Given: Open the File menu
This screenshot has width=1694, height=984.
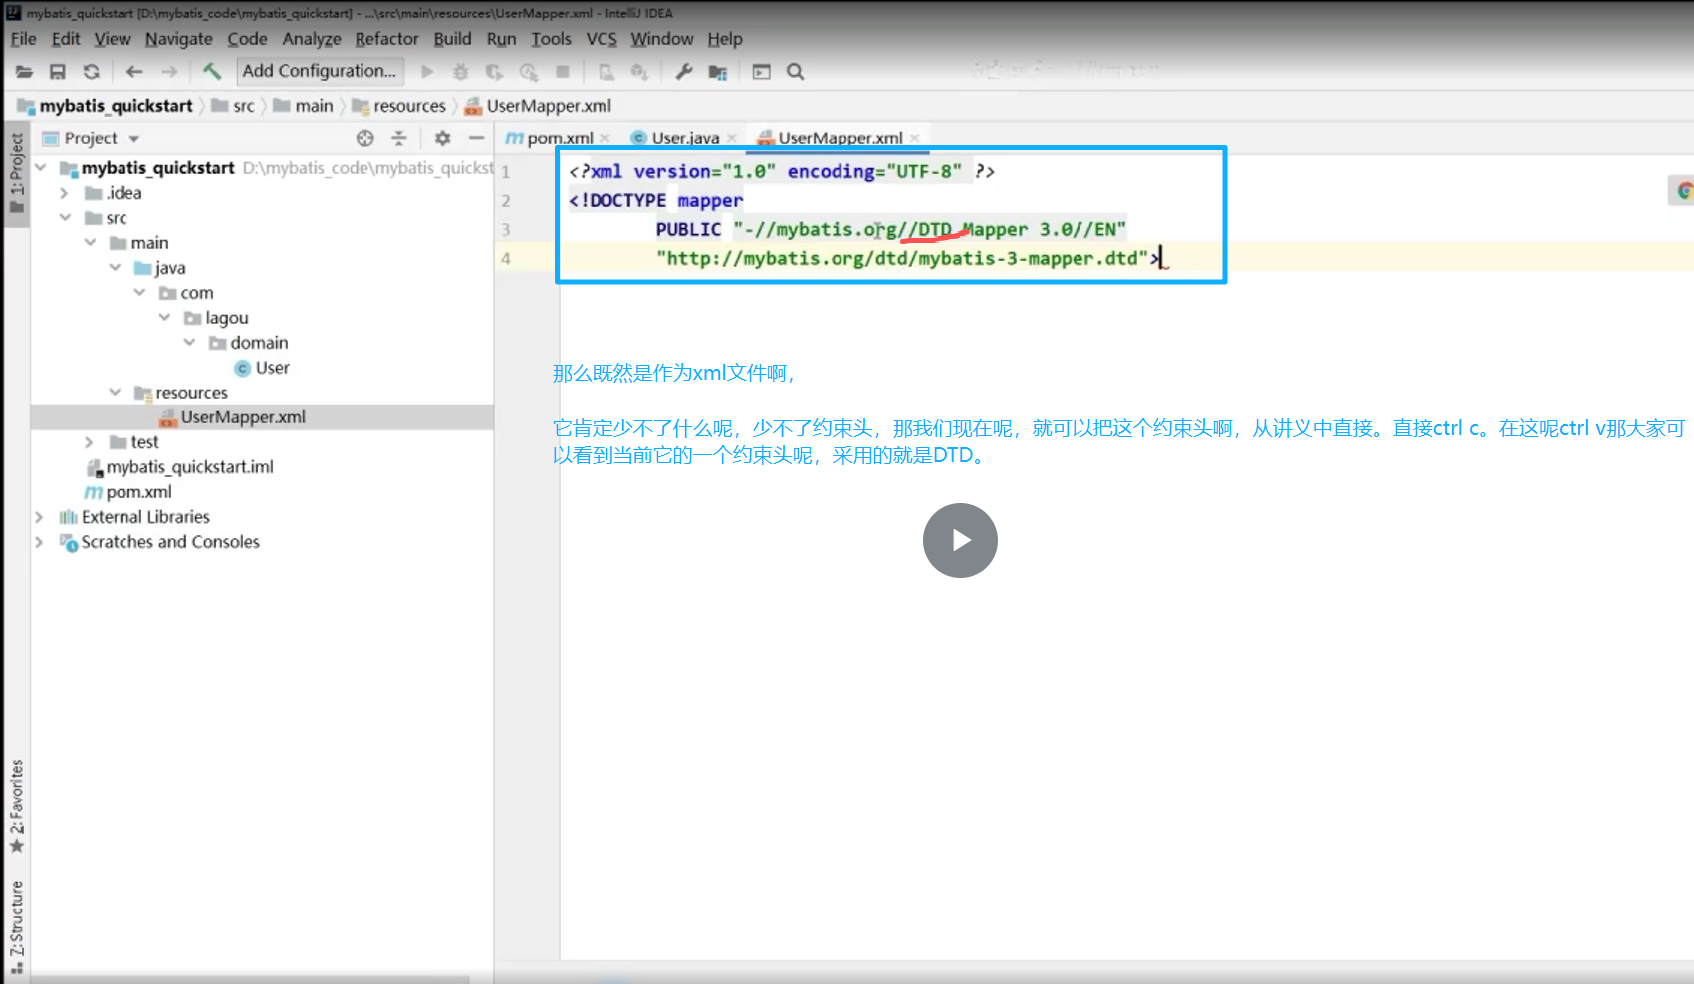Looking at the screenshot, I should (x=23, y=39).
